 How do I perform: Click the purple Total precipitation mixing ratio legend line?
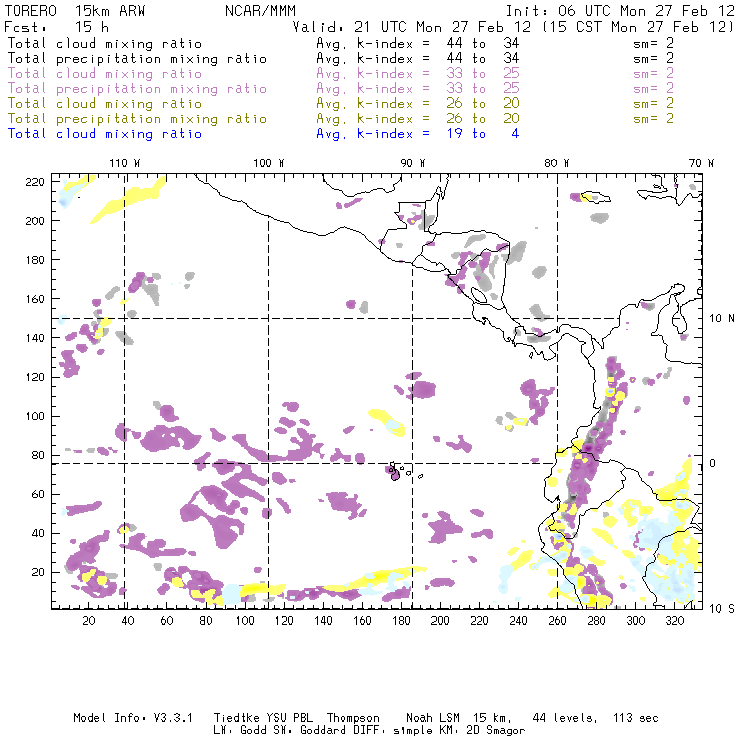[x=137, y=88]
